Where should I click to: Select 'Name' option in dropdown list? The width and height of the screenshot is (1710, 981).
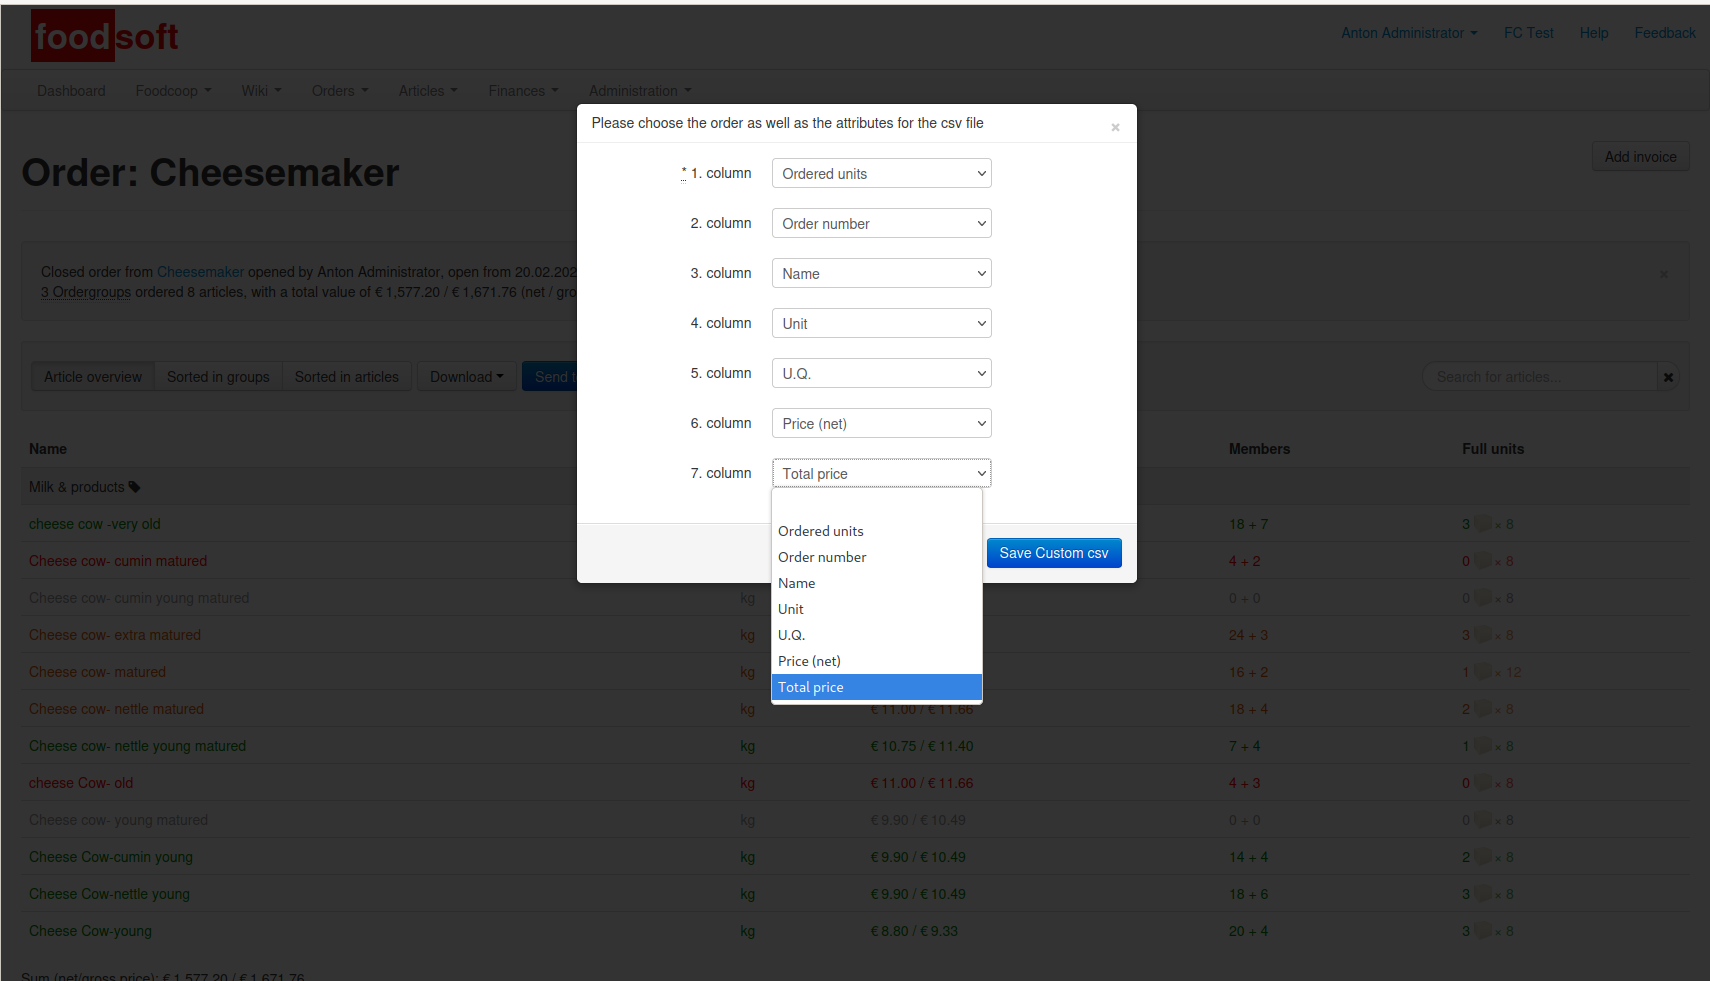pos(797,583)
